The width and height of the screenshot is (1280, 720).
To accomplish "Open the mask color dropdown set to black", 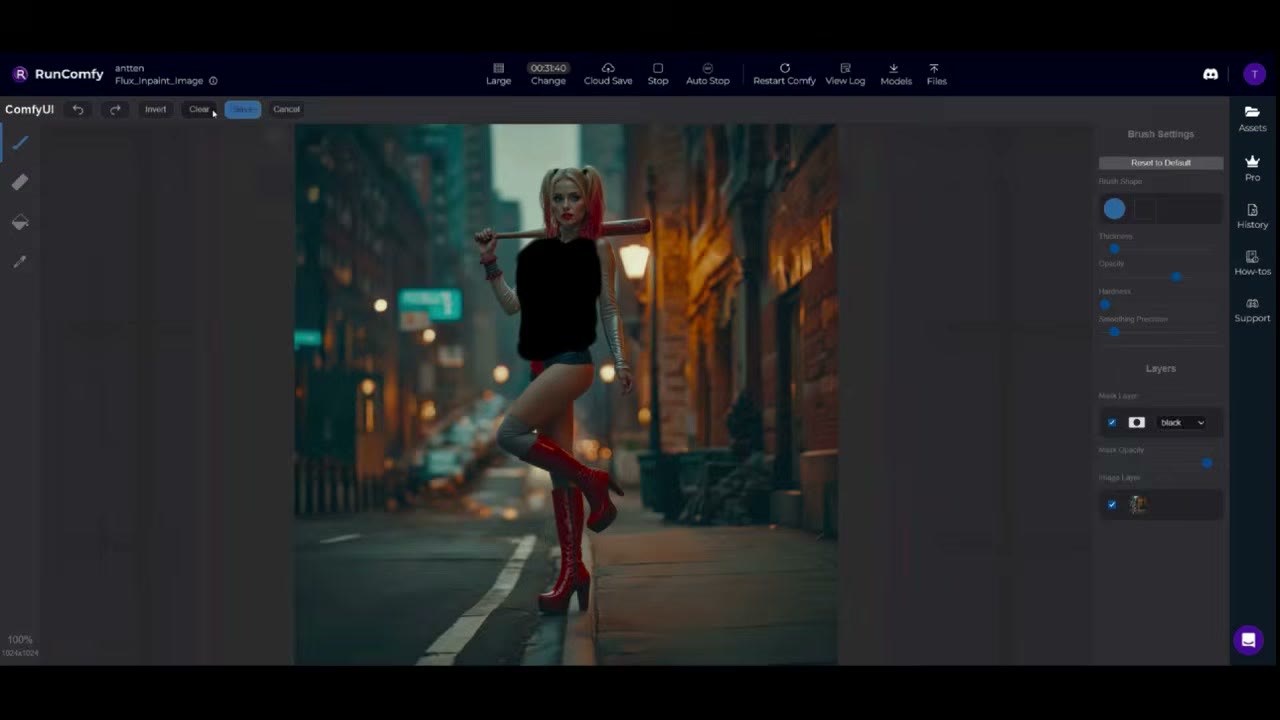I will 1182,423.
